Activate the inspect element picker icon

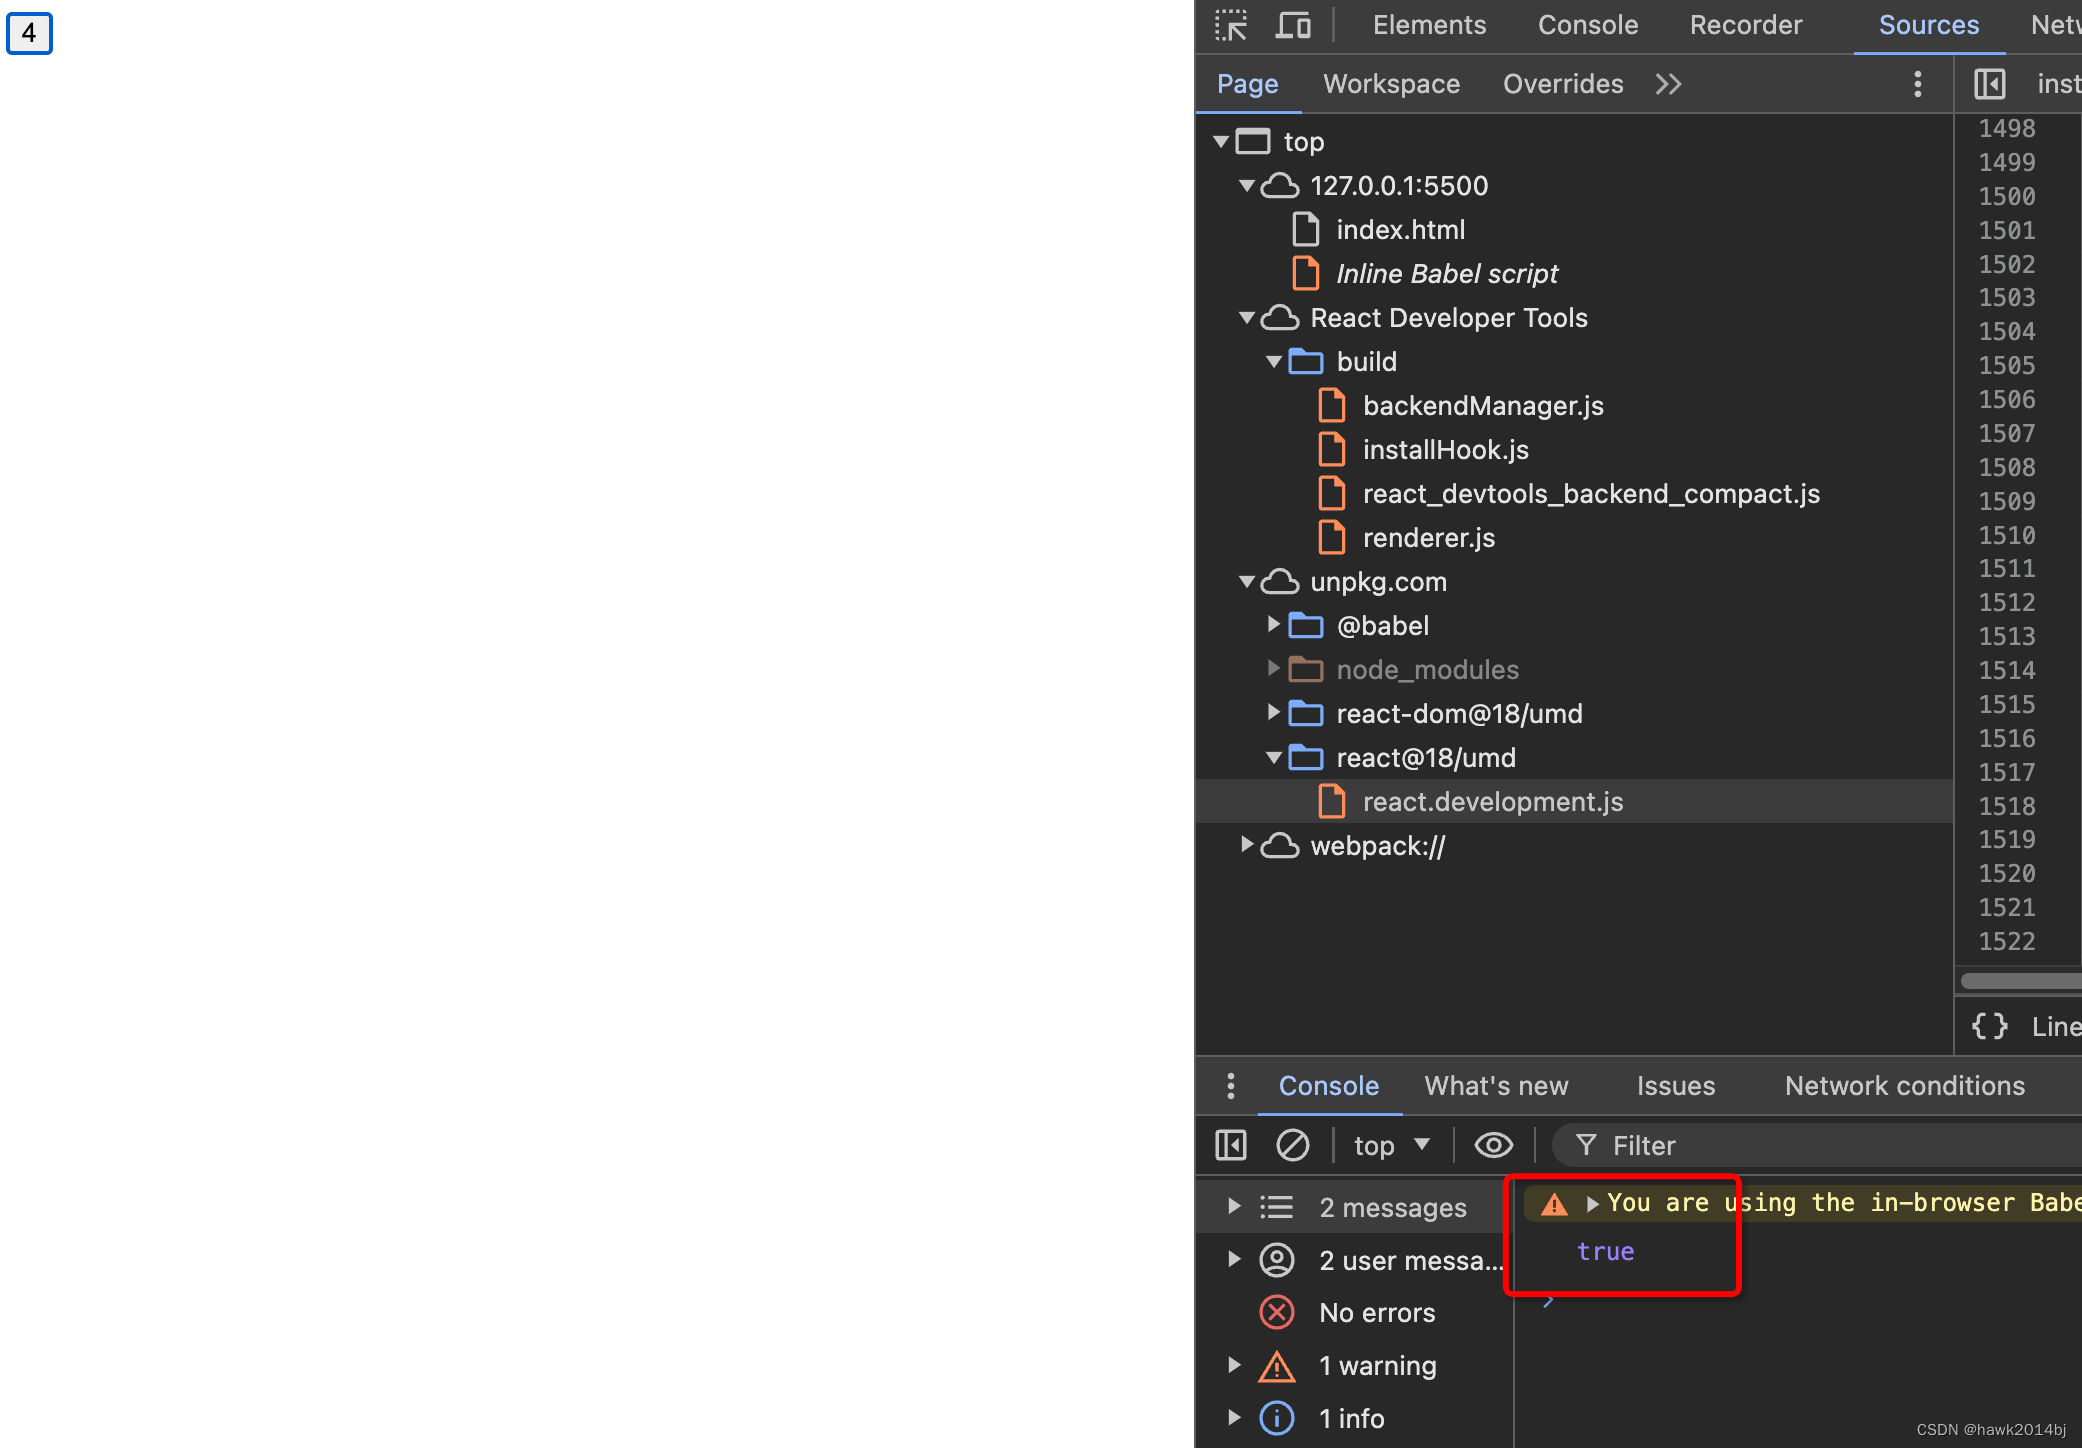[1230, 25]
